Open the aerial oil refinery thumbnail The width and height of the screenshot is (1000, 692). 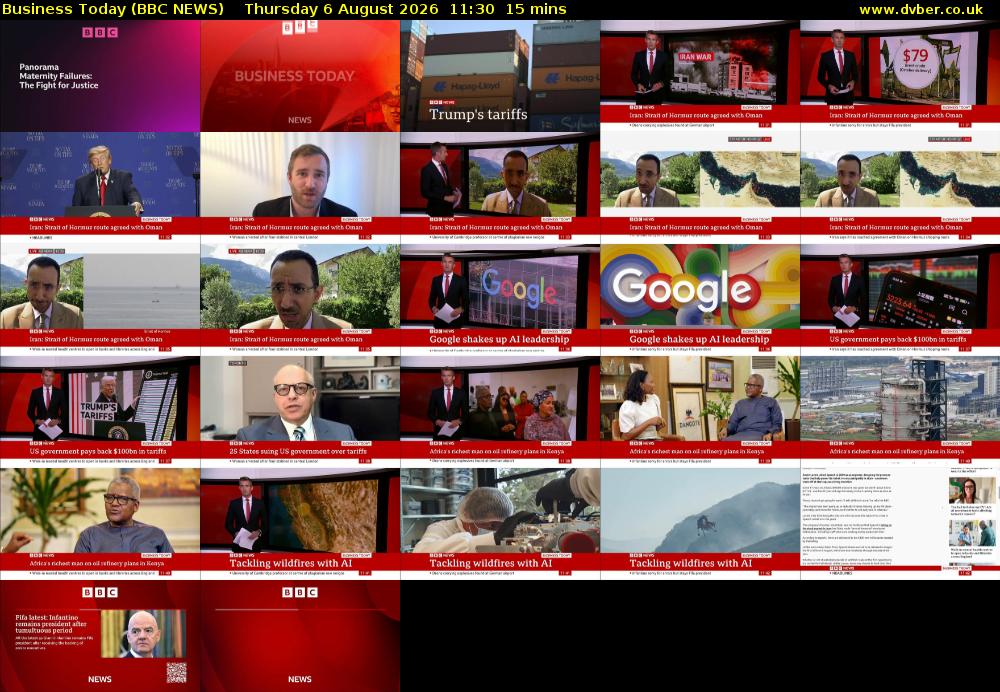[x=901, y=412]
